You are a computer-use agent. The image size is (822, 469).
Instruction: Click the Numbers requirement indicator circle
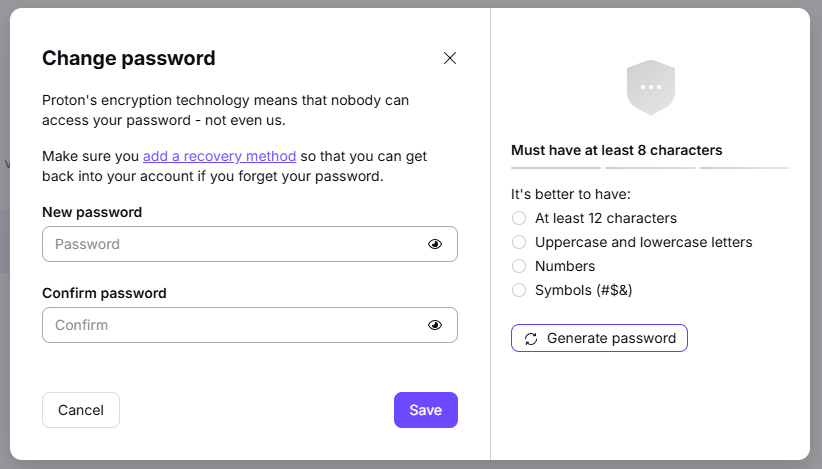[518, 266]
